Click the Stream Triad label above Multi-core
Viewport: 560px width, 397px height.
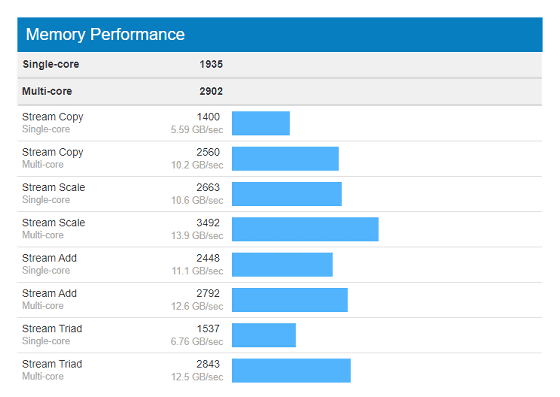(52, 364)
